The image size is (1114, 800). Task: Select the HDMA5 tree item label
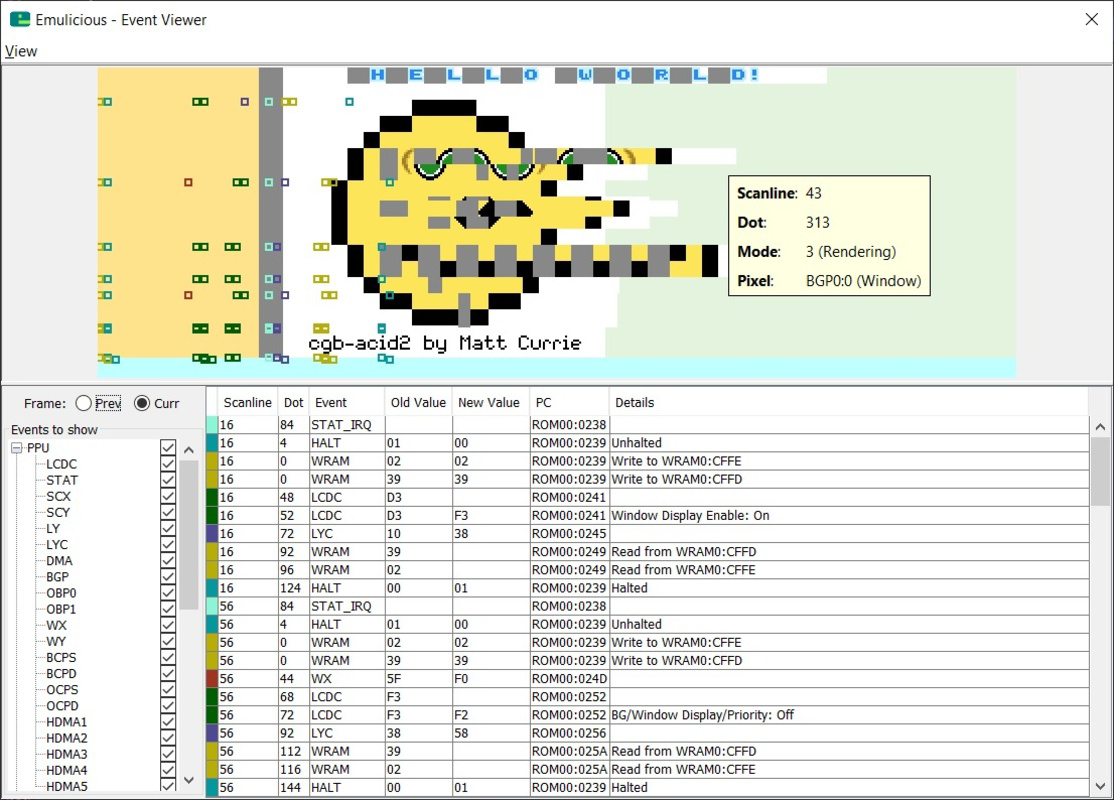[67, 787]
